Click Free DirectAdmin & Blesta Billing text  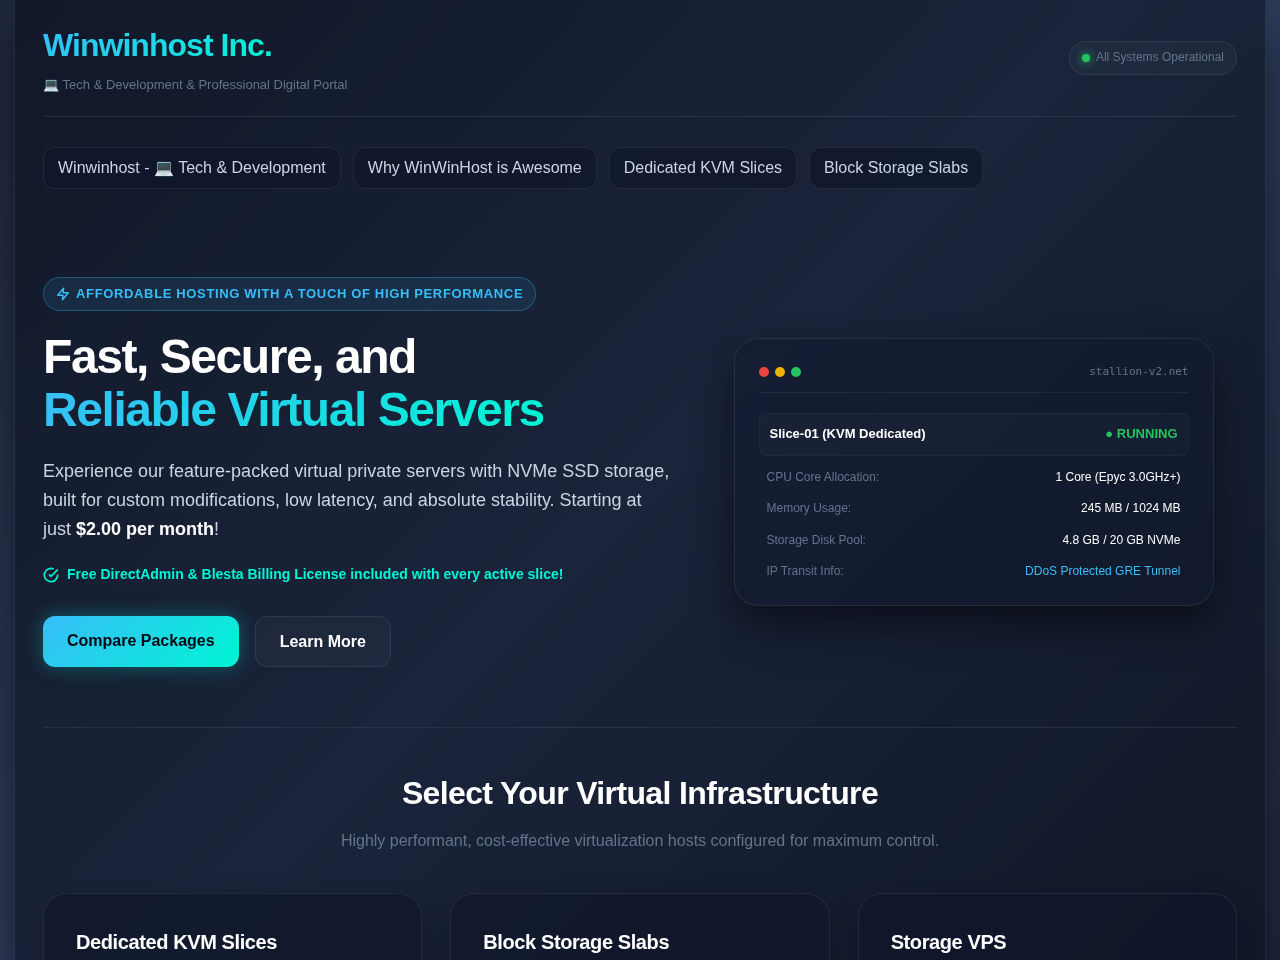315,574
